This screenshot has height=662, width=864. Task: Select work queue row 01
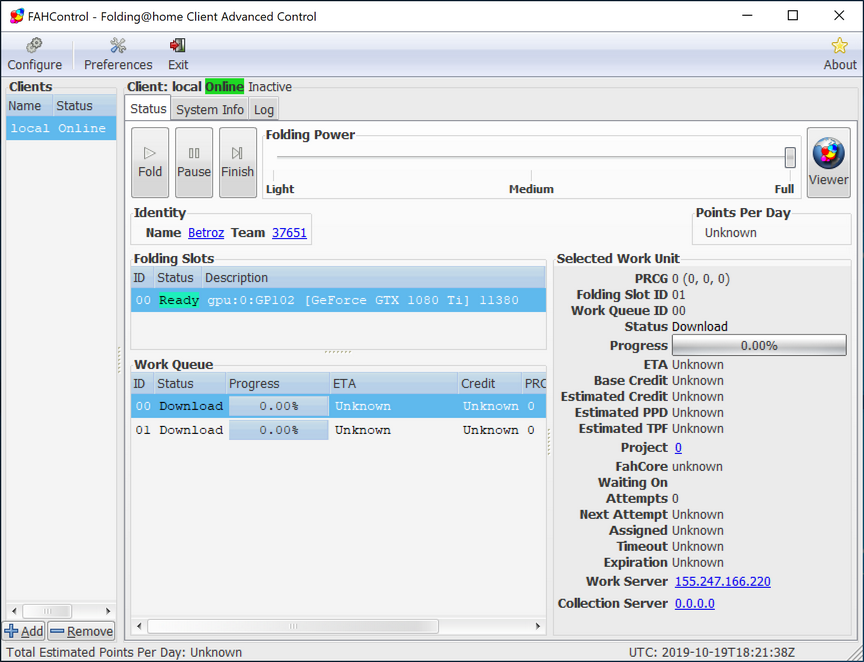coord(338,430)
